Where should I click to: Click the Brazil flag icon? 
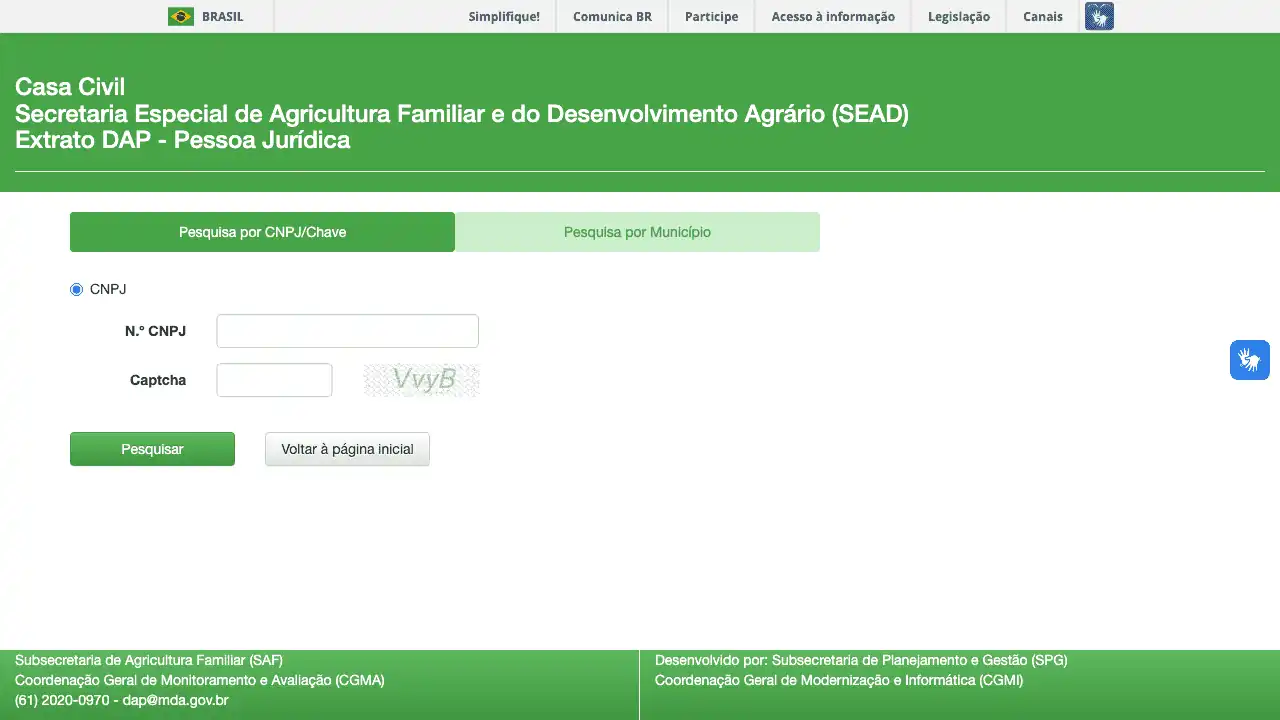(x=180, y=16)
